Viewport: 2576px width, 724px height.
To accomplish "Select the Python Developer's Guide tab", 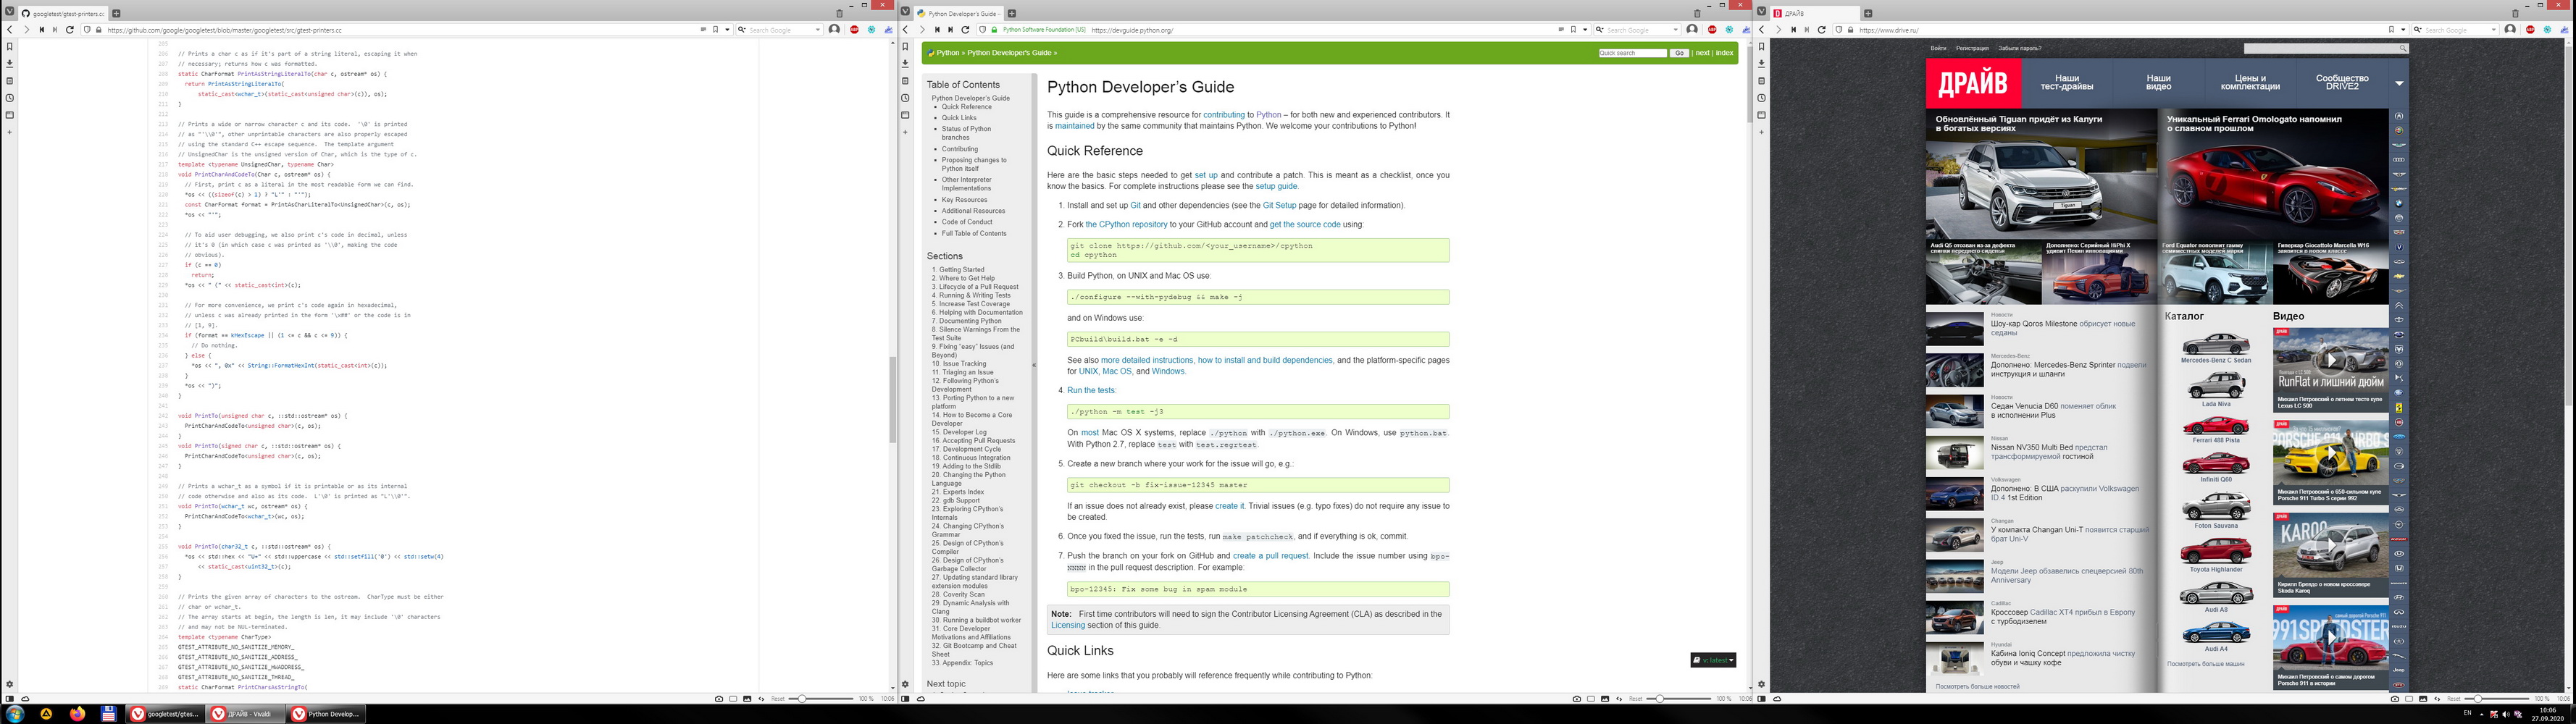I will point(959,14).
